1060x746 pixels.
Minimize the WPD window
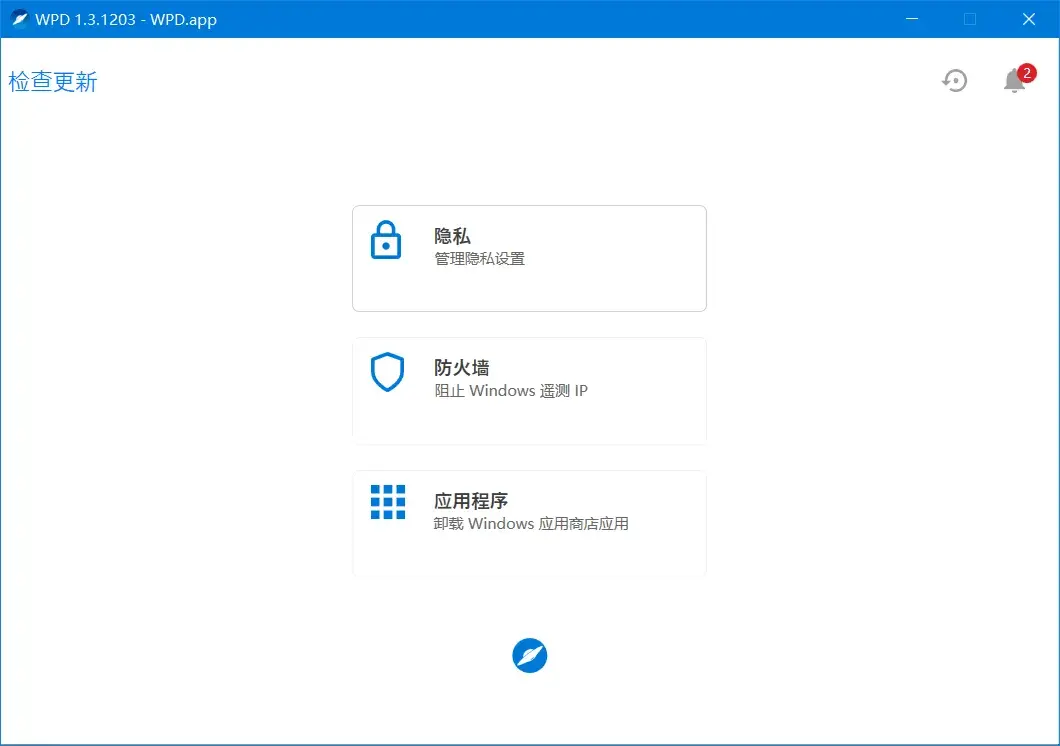[x=912, y=19]
